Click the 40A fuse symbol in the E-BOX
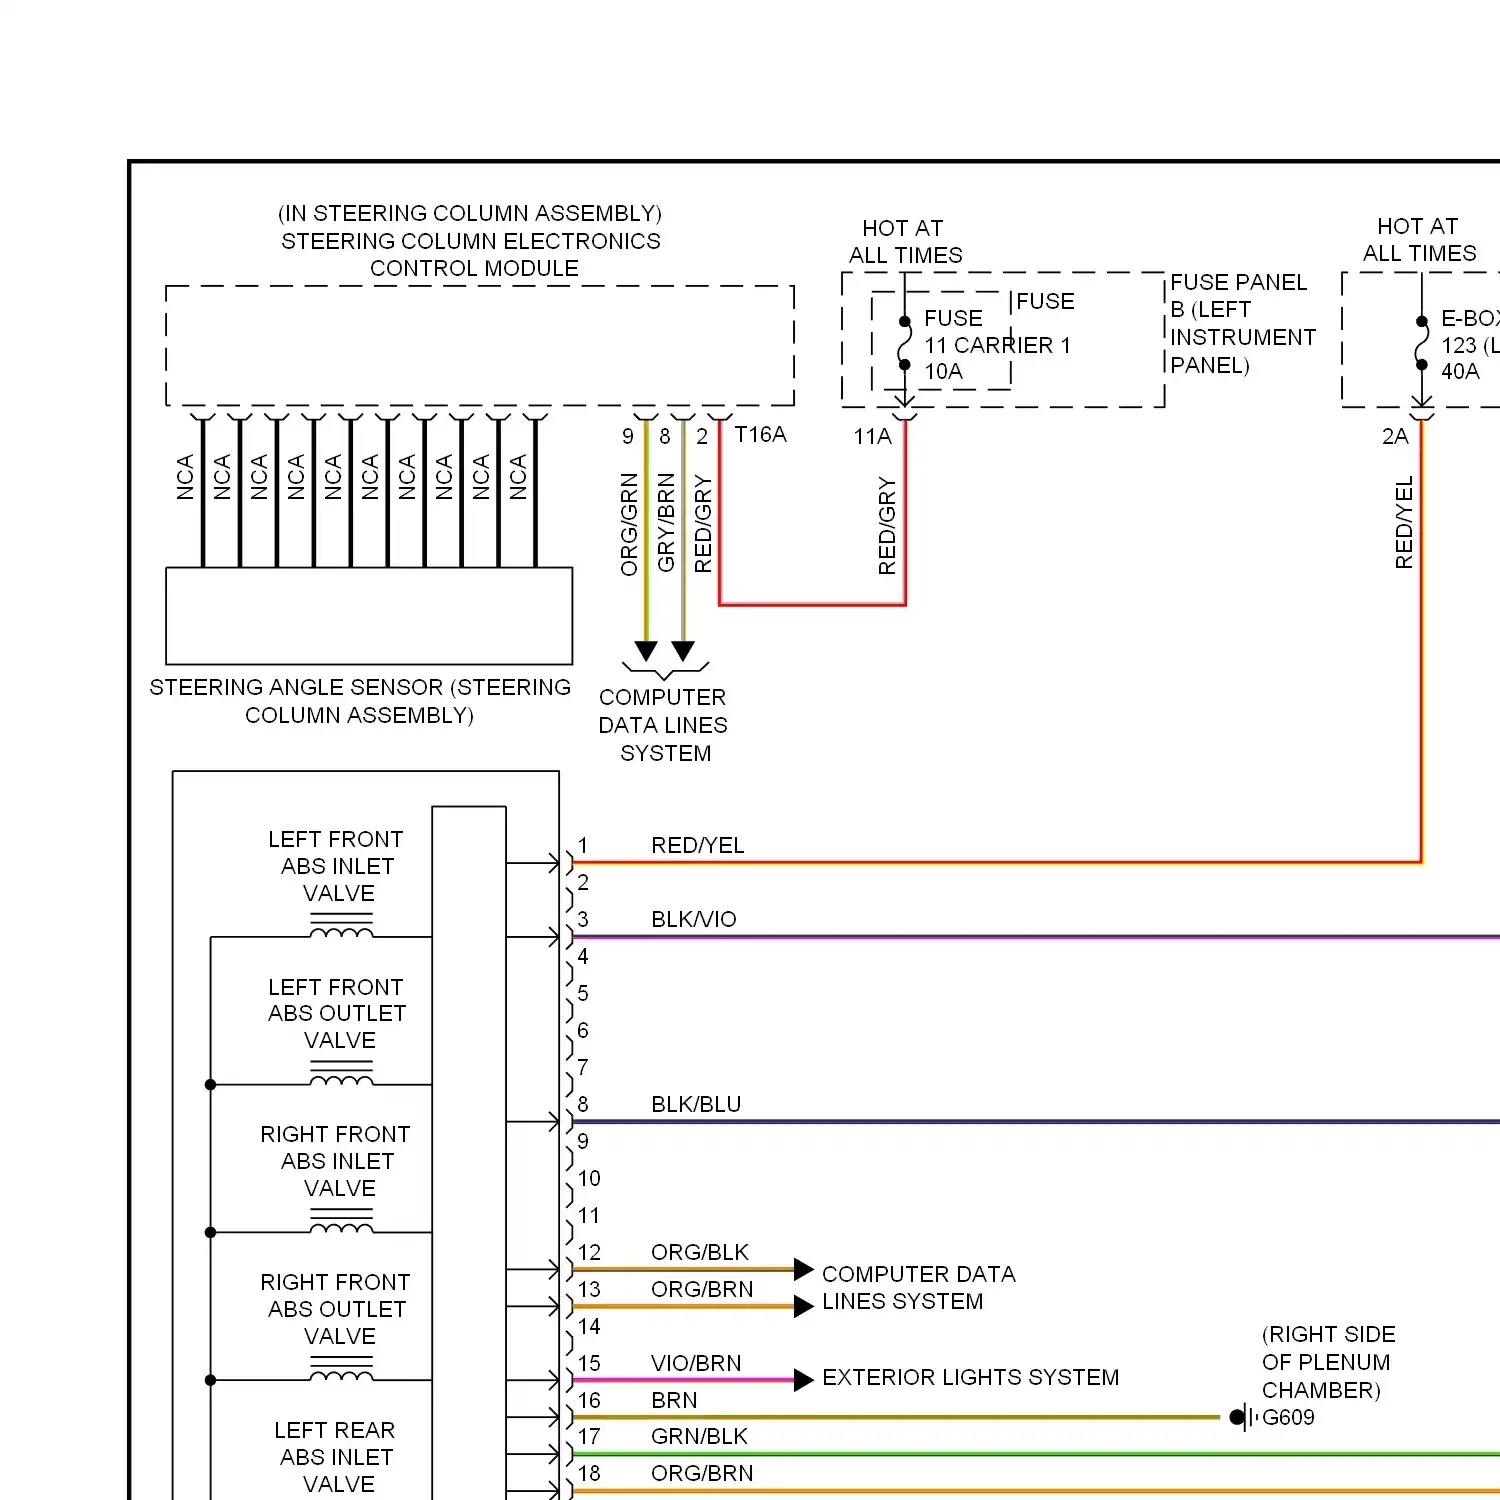Image resolution: width=1500 pixels, height=1500 pixels. click(1422, 344)
